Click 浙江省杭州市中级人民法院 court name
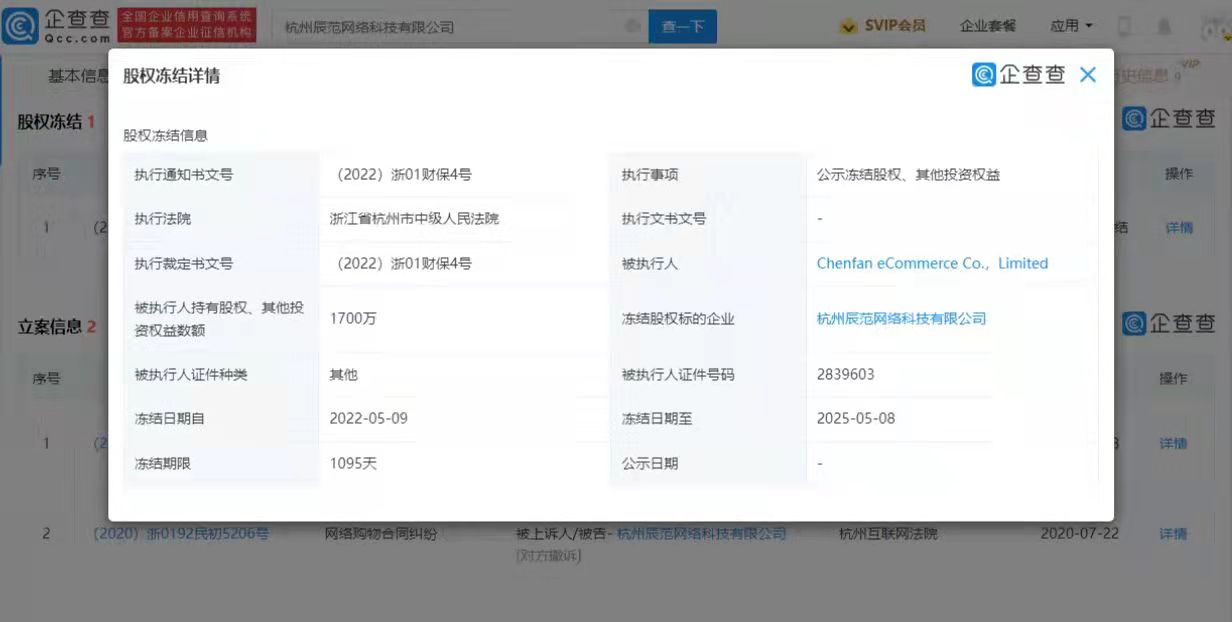1232x622 pixels. (x=414, y=218)
